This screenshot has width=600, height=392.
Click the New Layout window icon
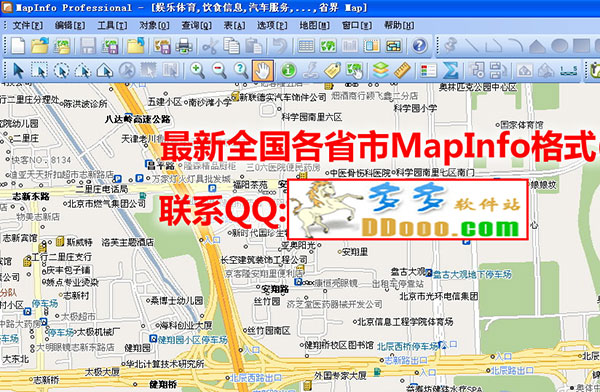(x=371, y=46)
